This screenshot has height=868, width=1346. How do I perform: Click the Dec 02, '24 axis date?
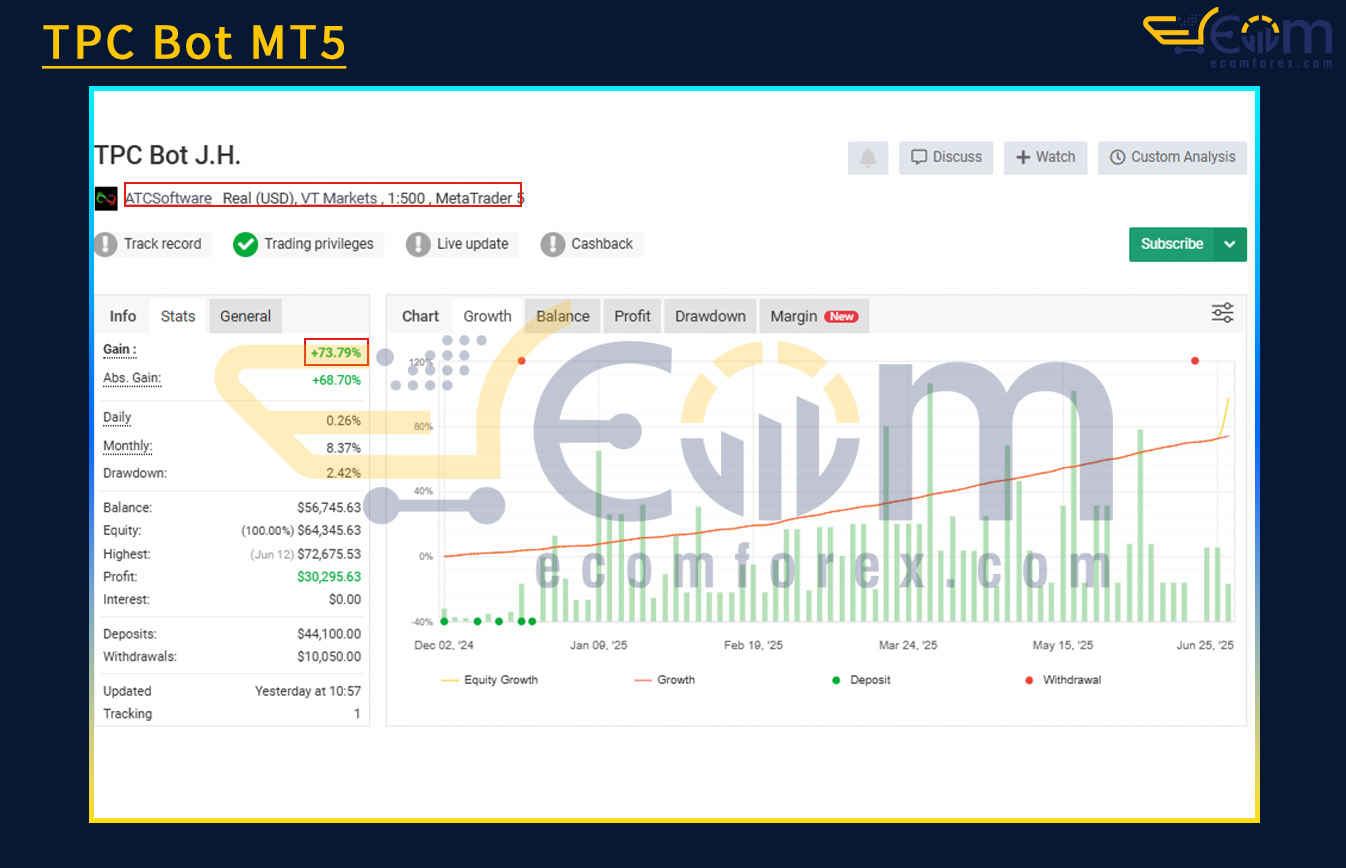point(443,646)
